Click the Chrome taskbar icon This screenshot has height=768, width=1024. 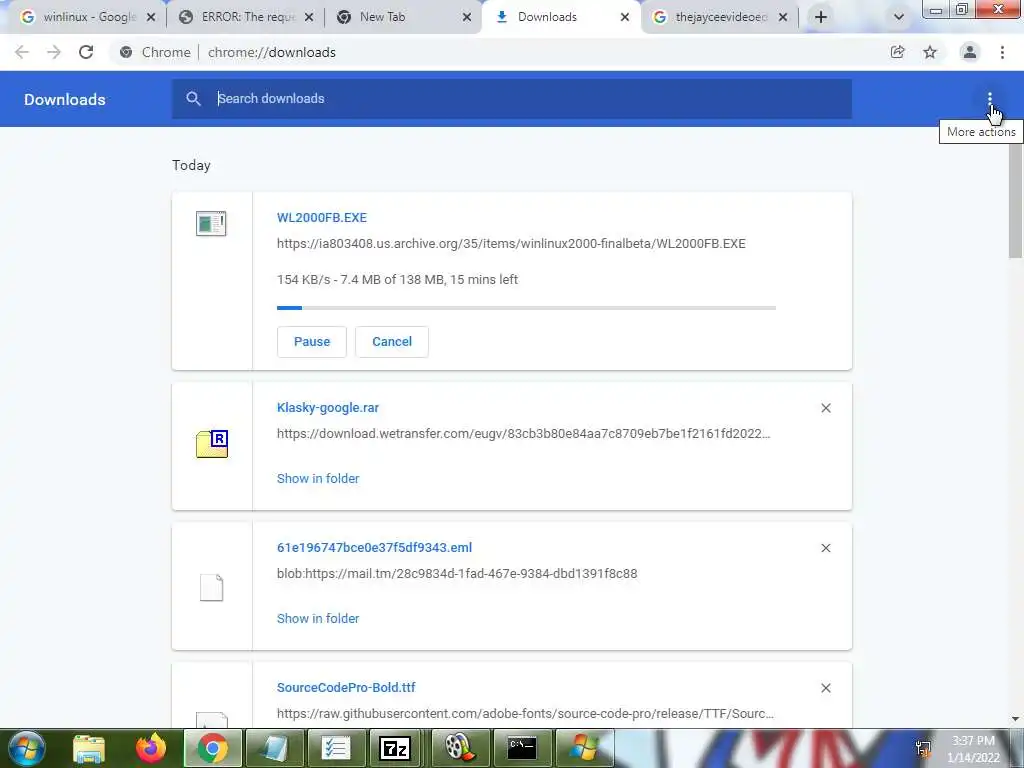tap(212, 748)
